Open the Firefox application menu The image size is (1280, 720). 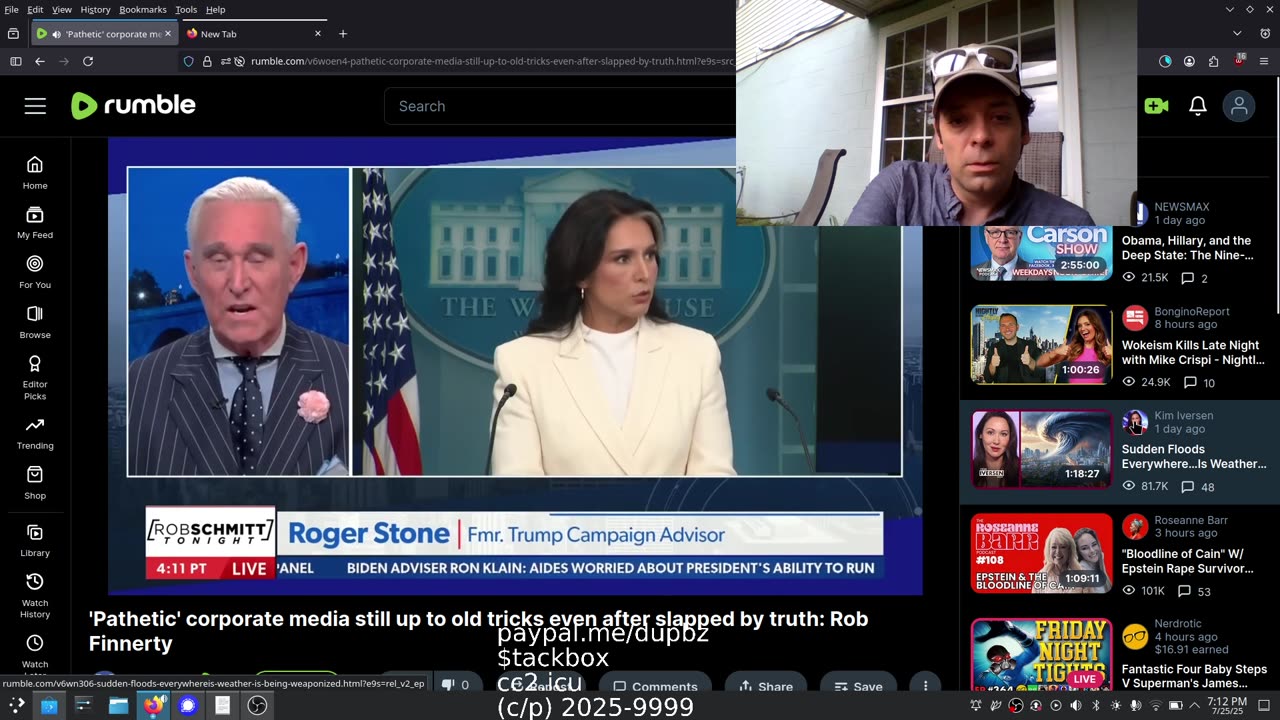pos(1264,61)
